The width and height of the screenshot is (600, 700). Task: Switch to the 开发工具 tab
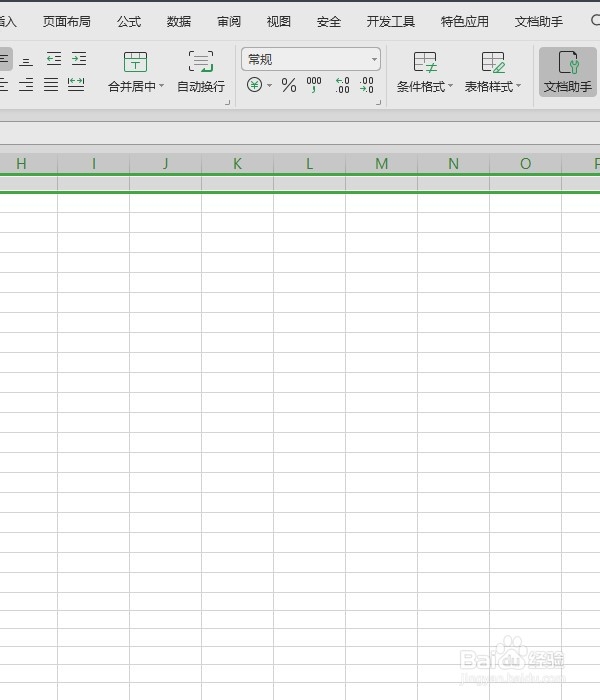tap(391, 21)
